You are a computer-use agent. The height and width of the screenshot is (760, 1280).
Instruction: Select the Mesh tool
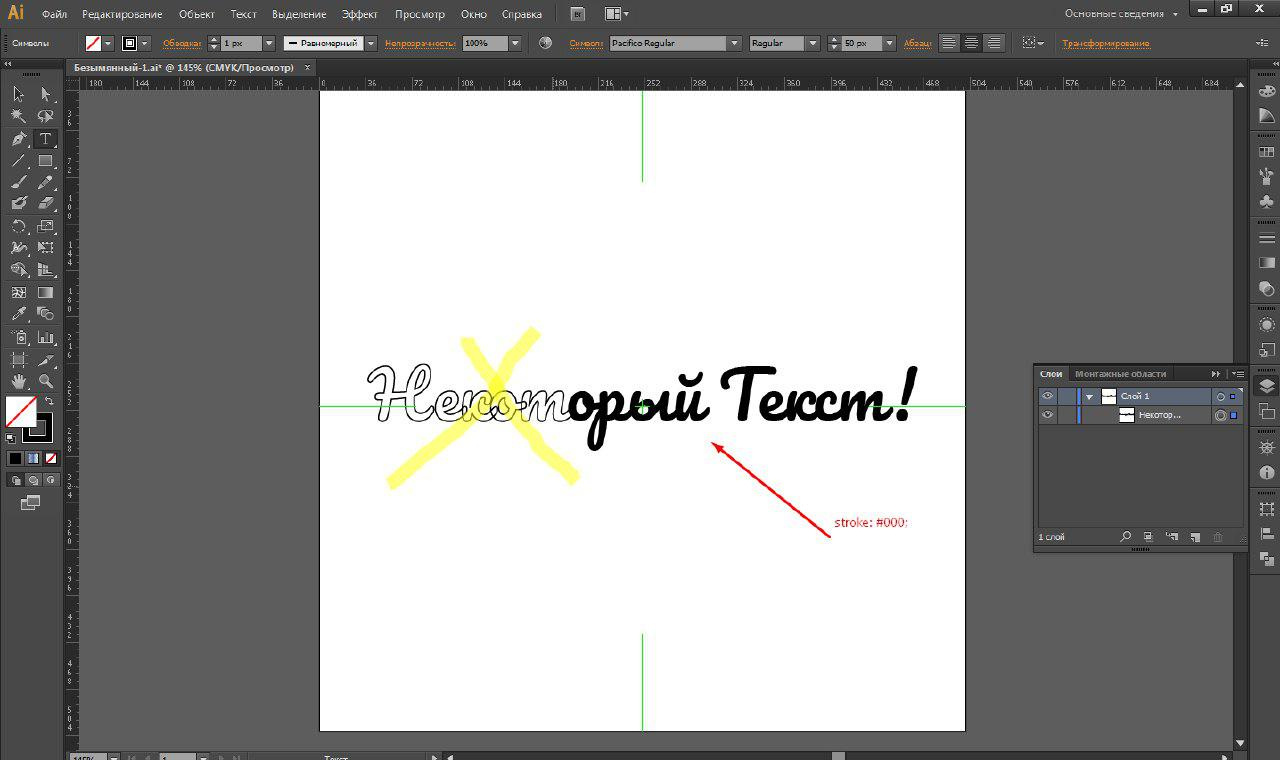(x=18, y=293)
